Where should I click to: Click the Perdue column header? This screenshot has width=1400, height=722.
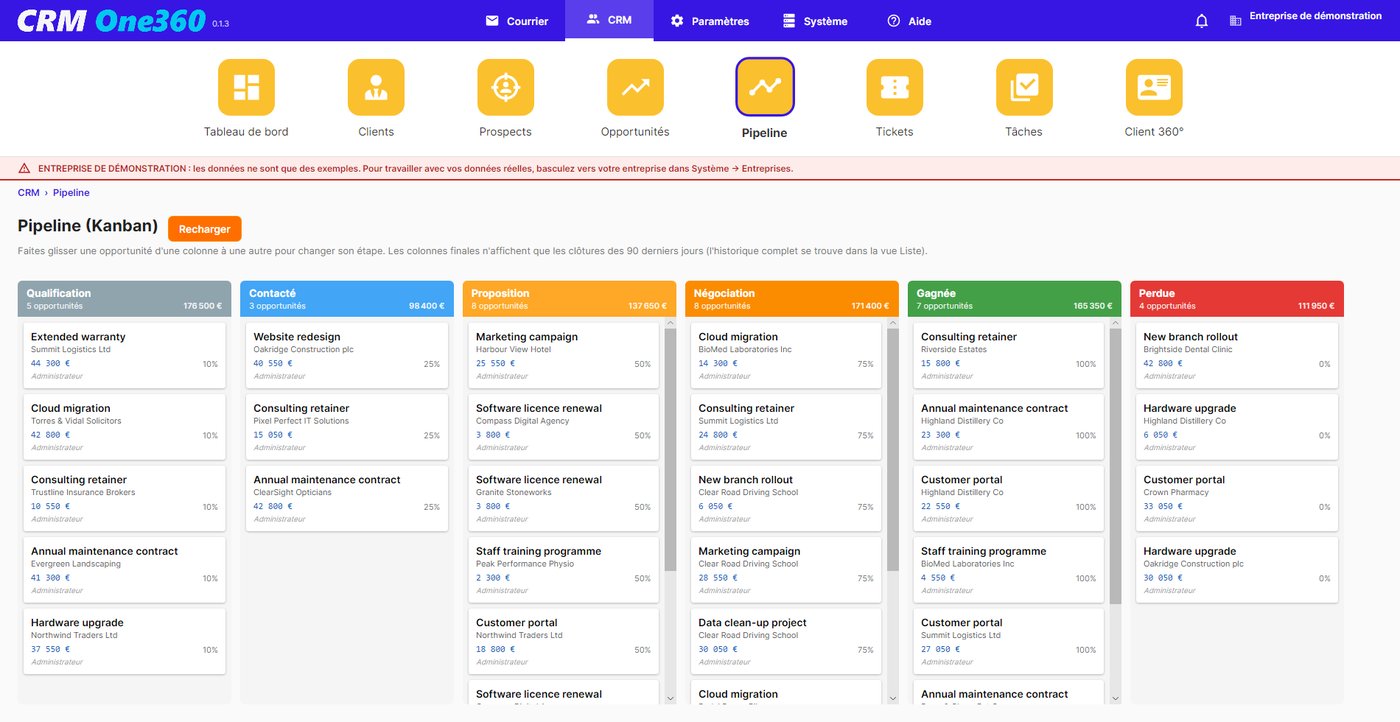[x=1237, y=299]
